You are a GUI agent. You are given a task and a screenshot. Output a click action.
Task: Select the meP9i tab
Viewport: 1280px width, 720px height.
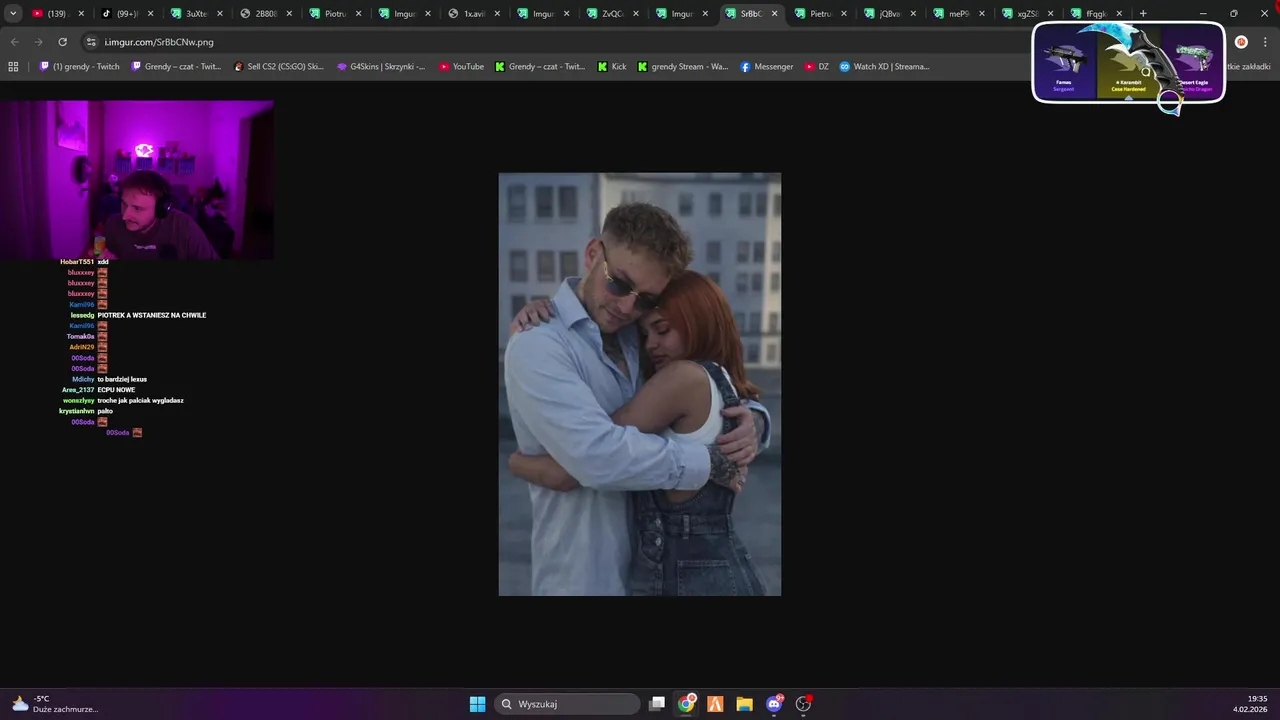click(958, 14)
